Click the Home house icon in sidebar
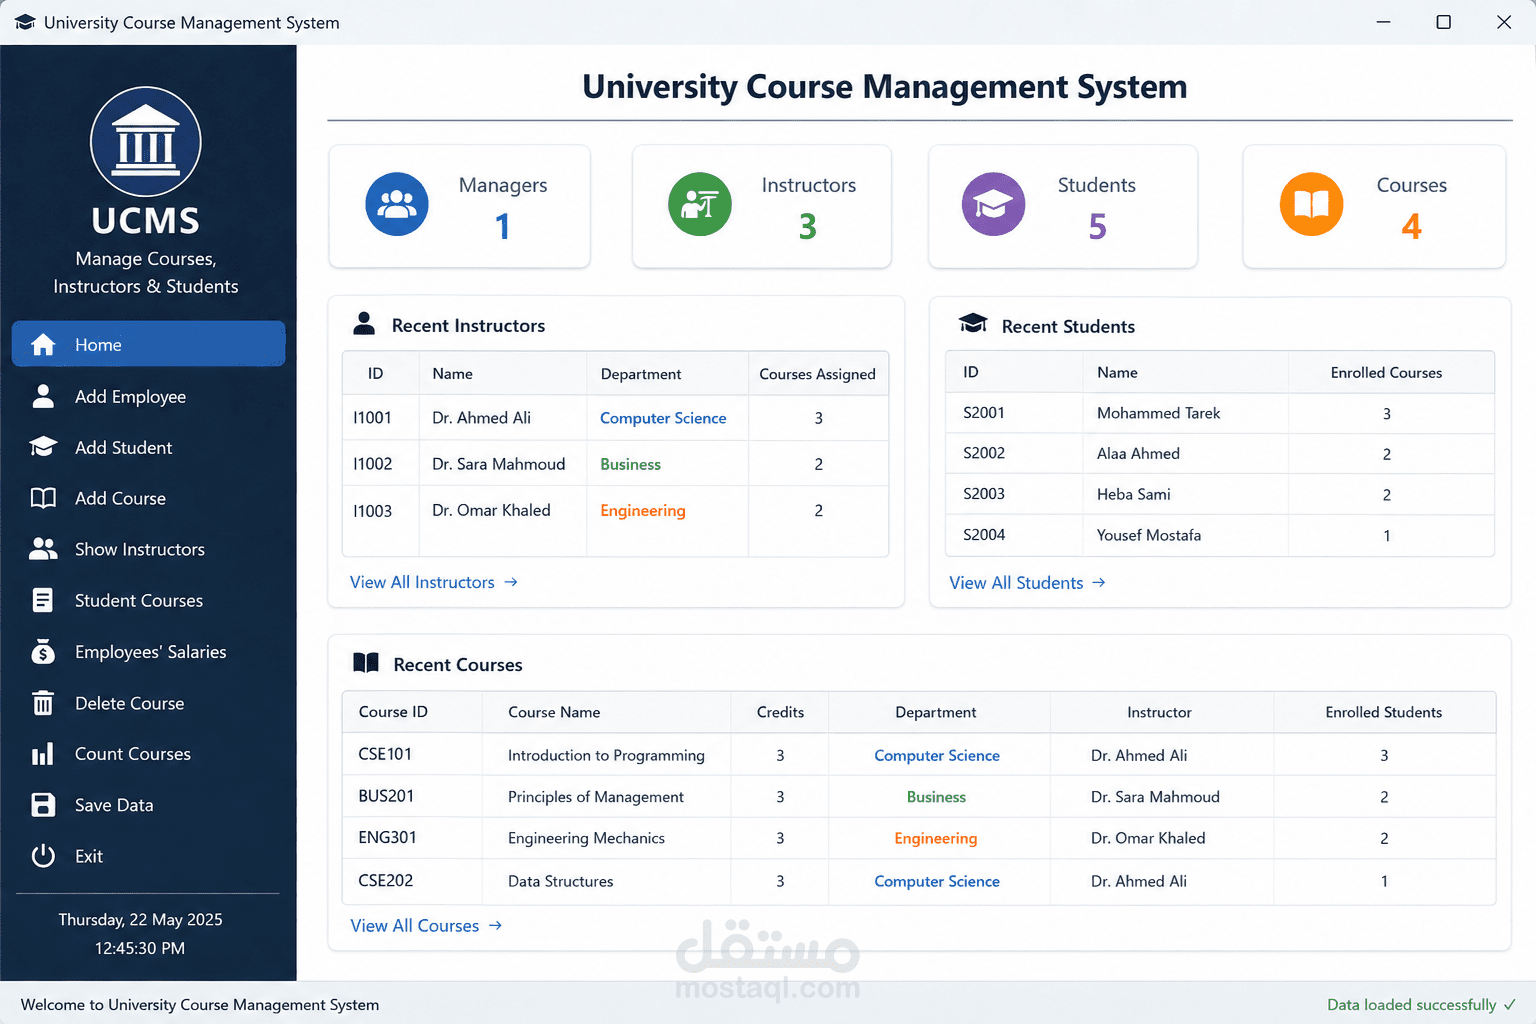Viewport: 1536px width, 1024px height. click(x=43, y=345)
